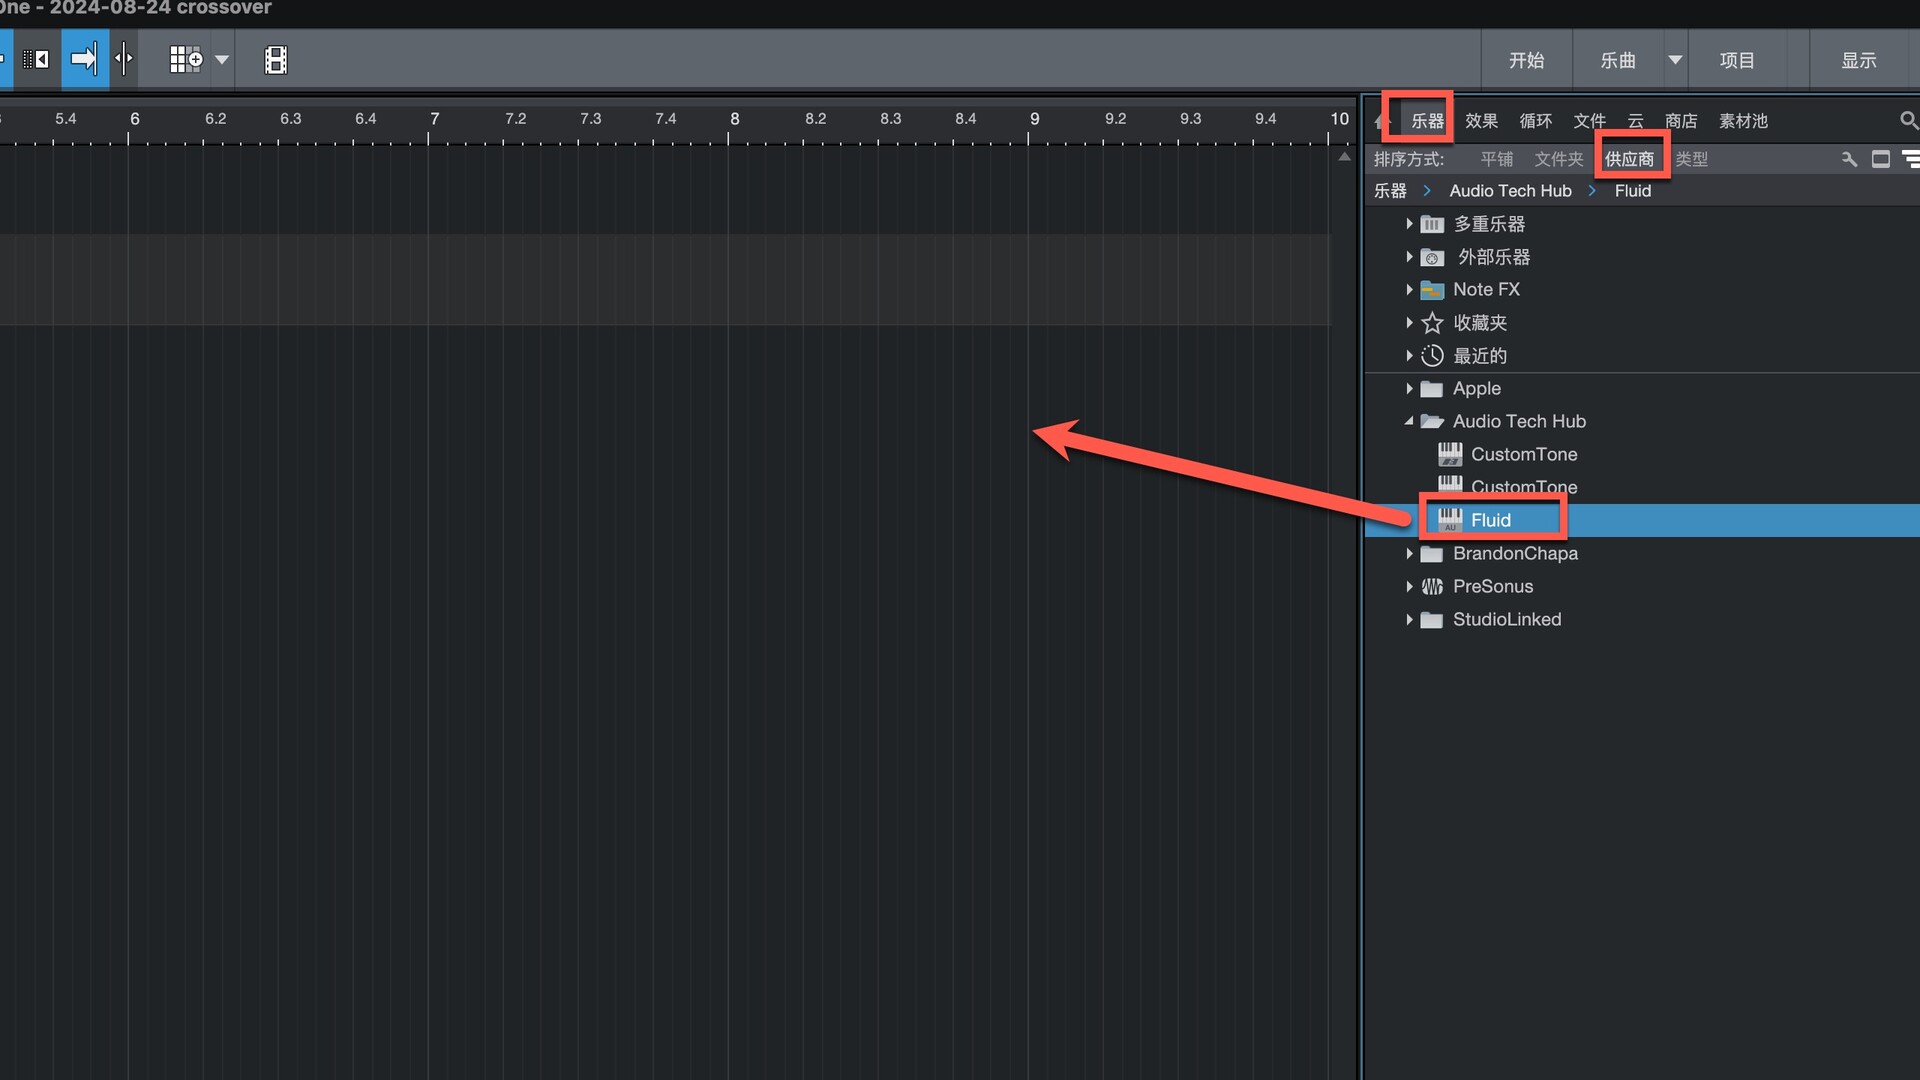The width and height of the screenshot is (1920, 1080).
Task: Collapse the Audio Tech Hub folder triangle
Action: (1409, 422)
